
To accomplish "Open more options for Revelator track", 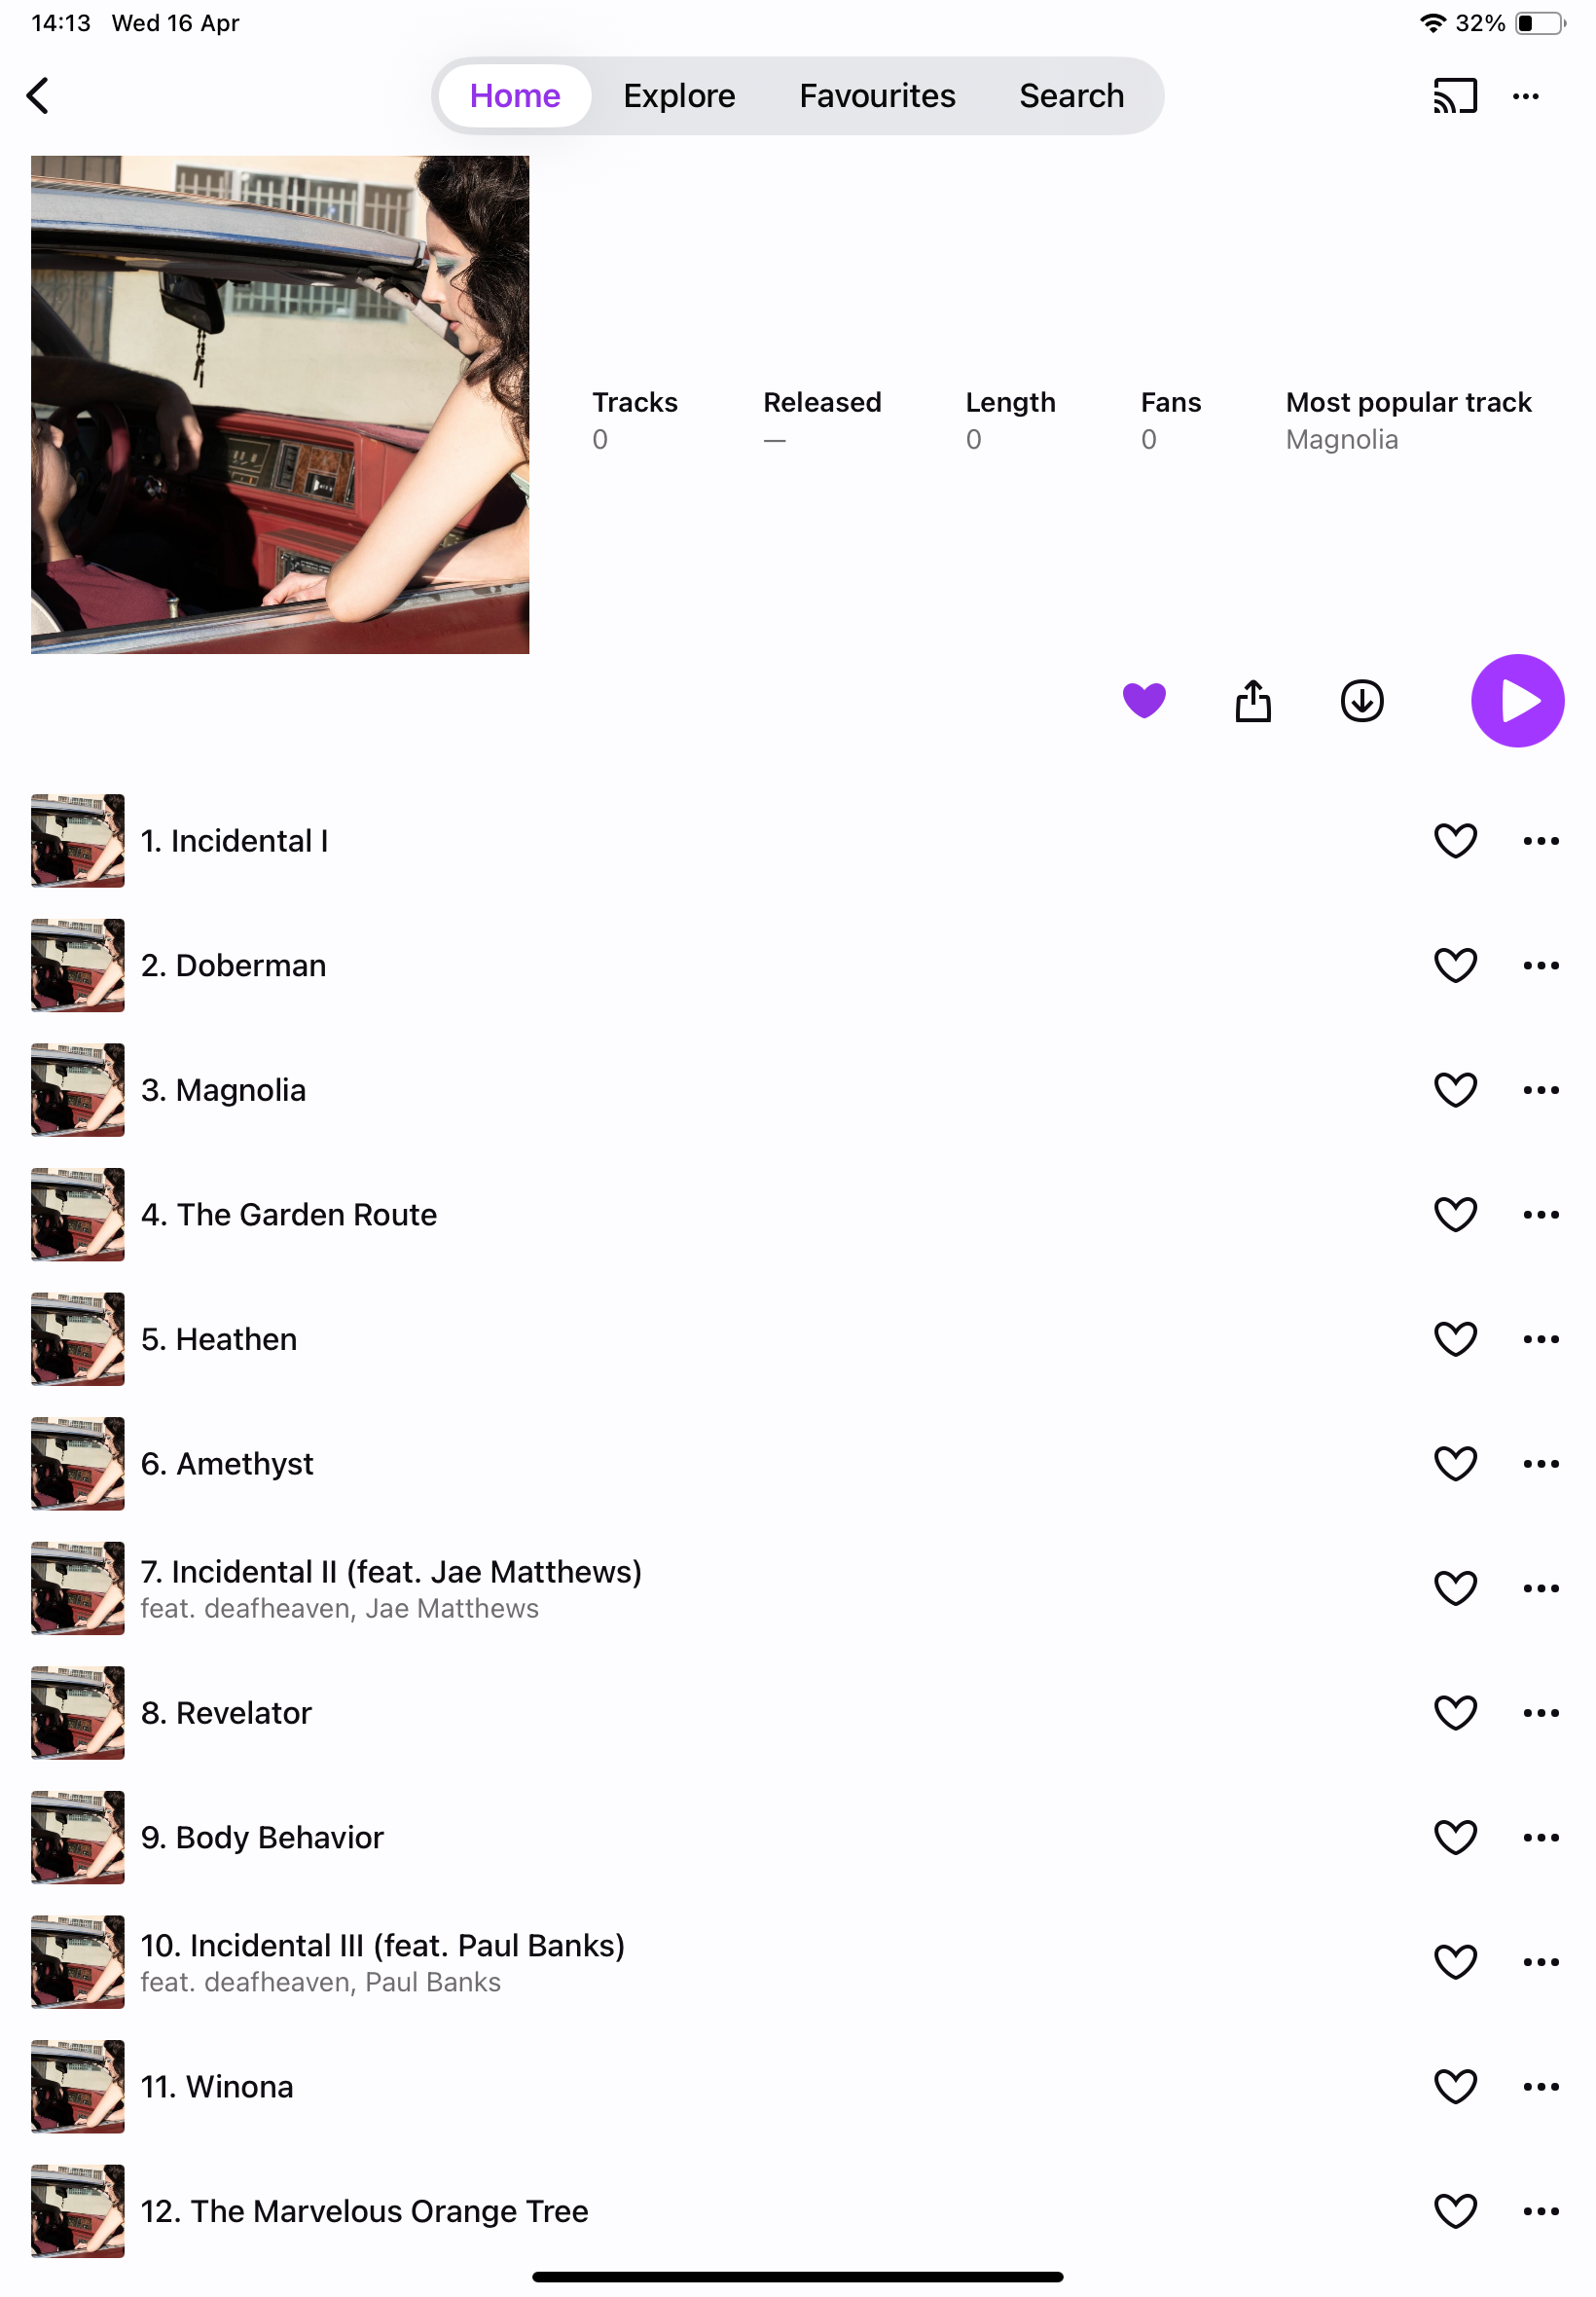I will (x=1540, y=1712).
